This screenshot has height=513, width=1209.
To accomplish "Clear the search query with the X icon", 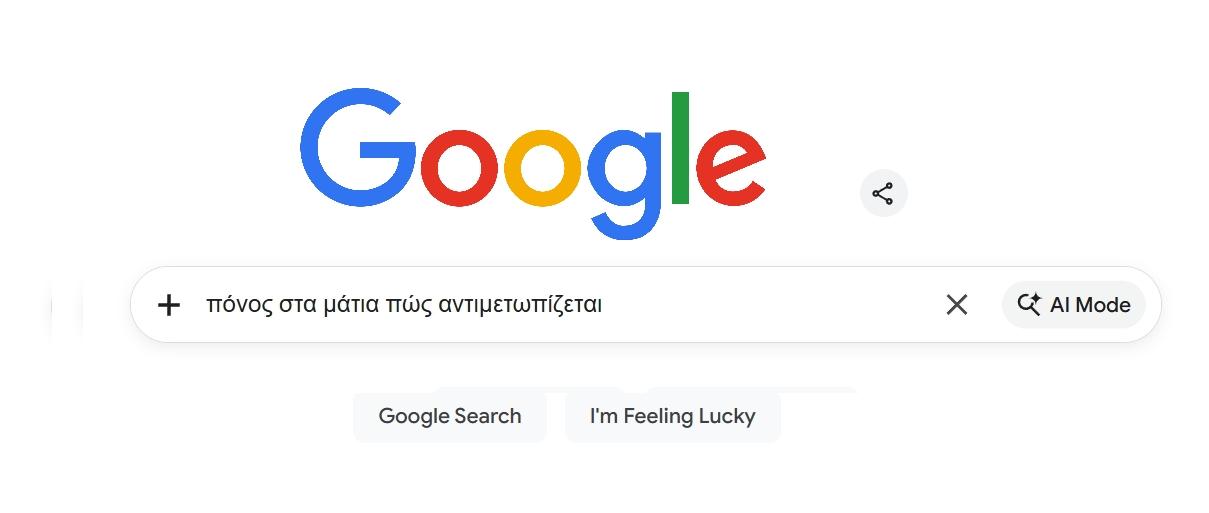I will [957, 305].
